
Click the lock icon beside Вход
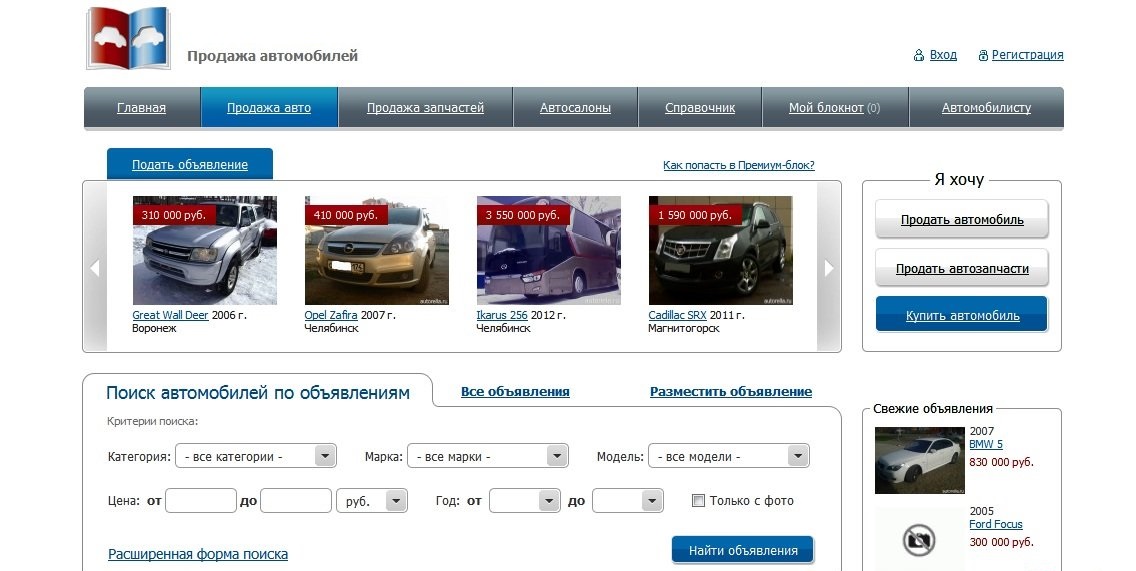click(919, 55)
